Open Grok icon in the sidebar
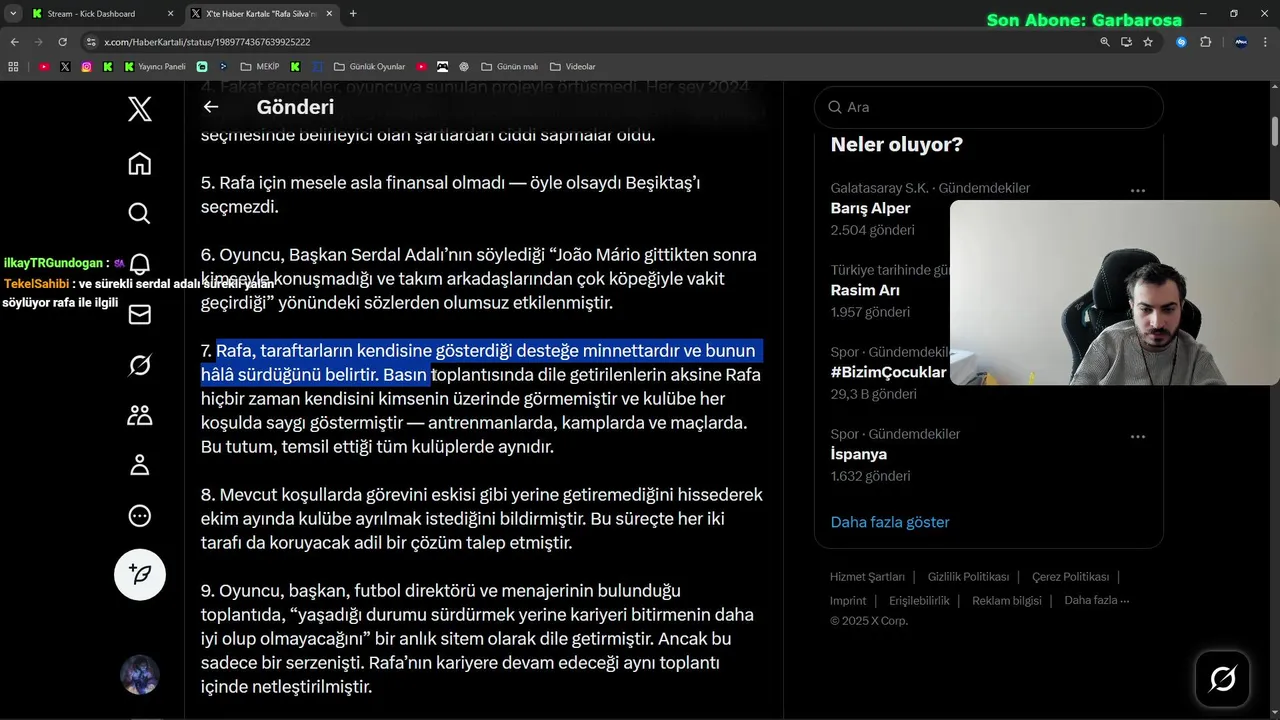The height and width of the screenshot is (720, 1280). coord(140,365)
